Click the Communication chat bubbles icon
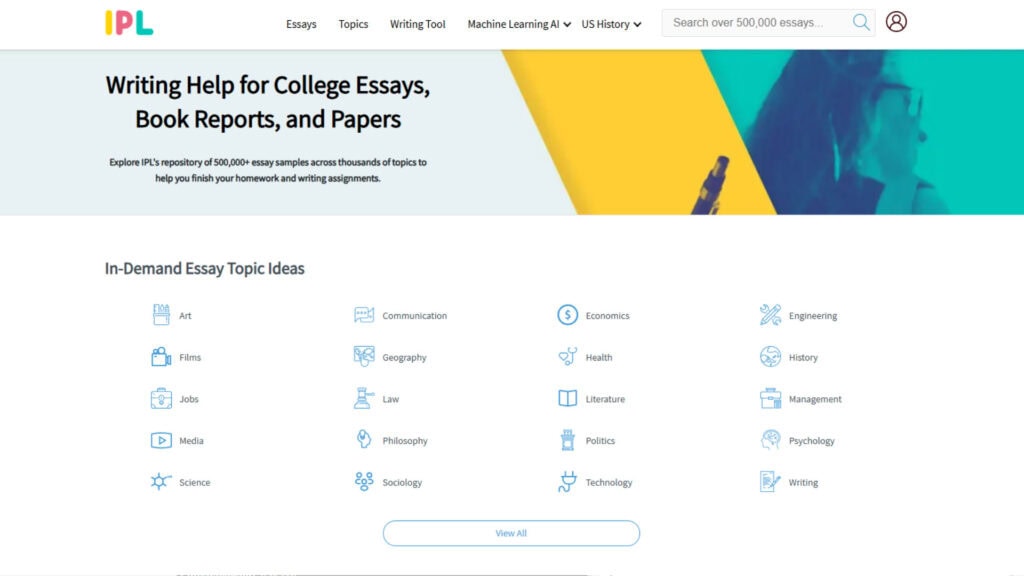 [x=364, y=315]
